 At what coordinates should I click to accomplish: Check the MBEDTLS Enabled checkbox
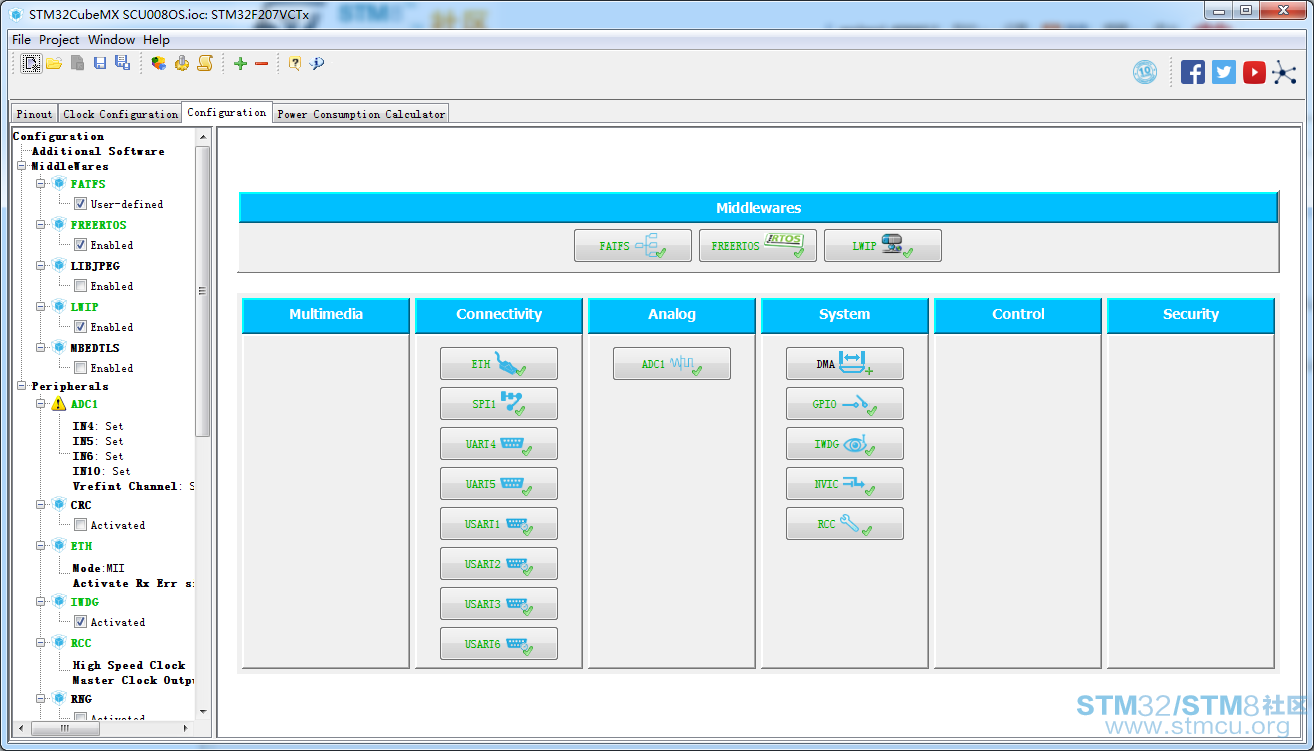tap(80, 368)
